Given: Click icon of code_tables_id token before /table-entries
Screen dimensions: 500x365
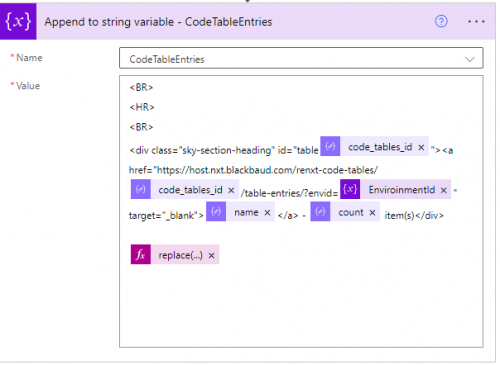Looking at the screenshot, I should tap(141, 189).
